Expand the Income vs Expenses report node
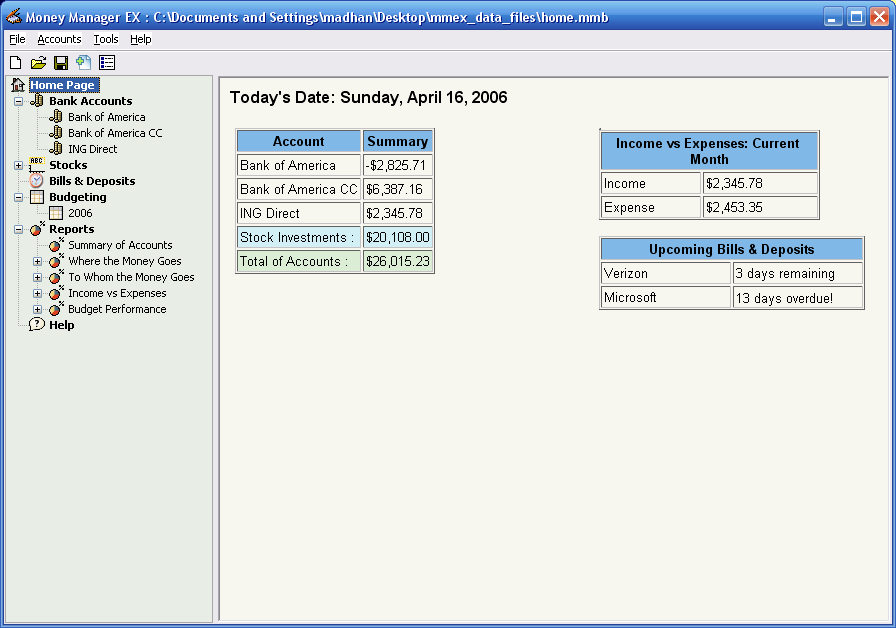Screen dimensions: 896x628 point(38,293)
